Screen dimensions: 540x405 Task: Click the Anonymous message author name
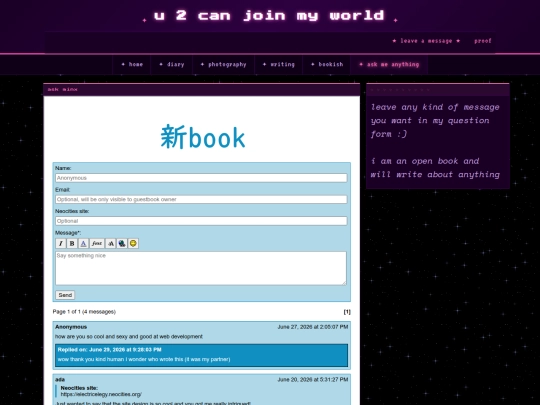[71, 327]
